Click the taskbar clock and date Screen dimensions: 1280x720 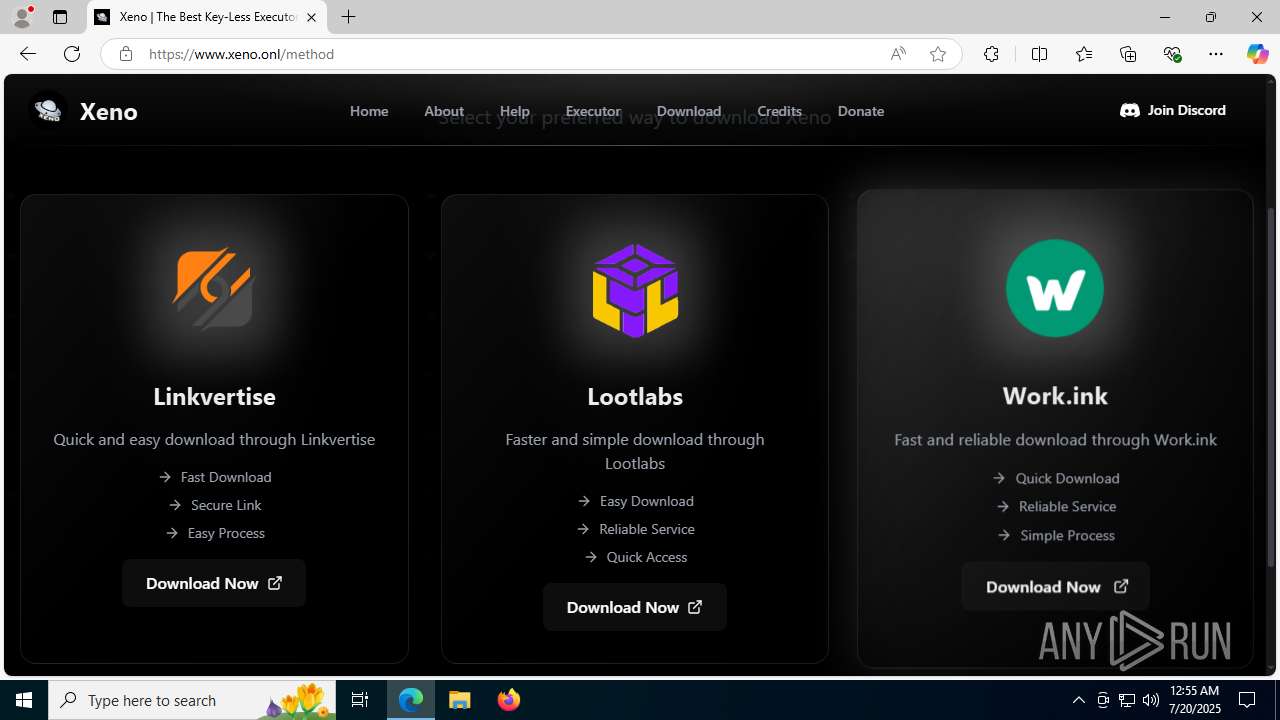[x=1194, y=700]
